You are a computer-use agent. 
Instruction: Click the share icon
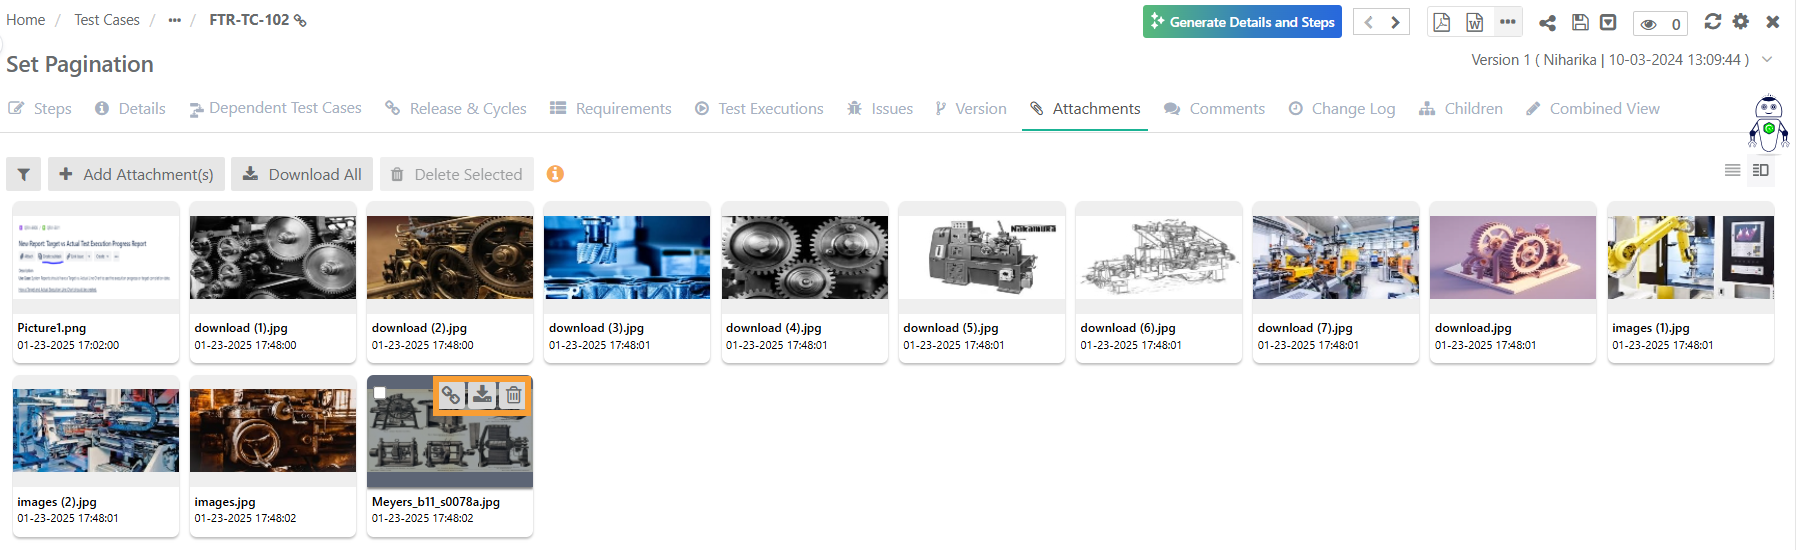click(x=1547, y=22)
